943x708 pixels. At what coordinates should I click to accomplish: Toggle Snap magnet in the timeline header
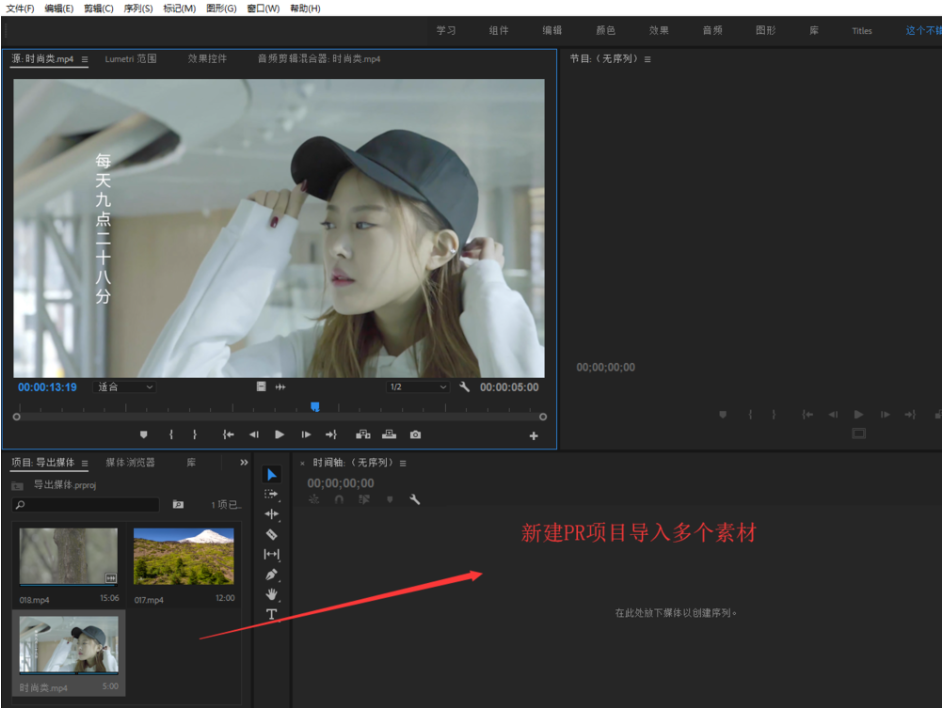coord(339,500)
